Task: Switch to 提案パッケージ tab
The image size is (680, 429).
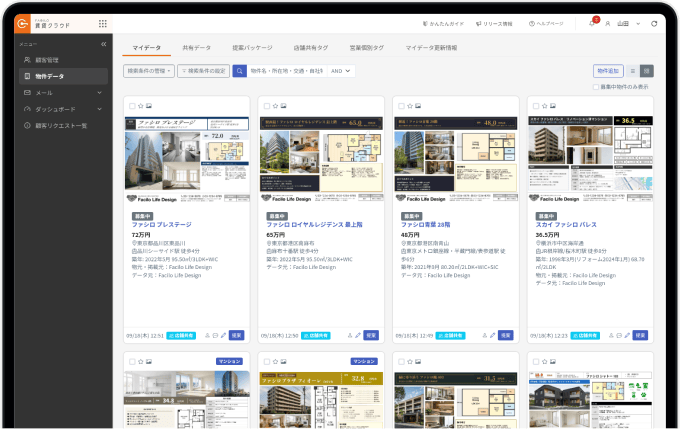Action: click(252, 48)
